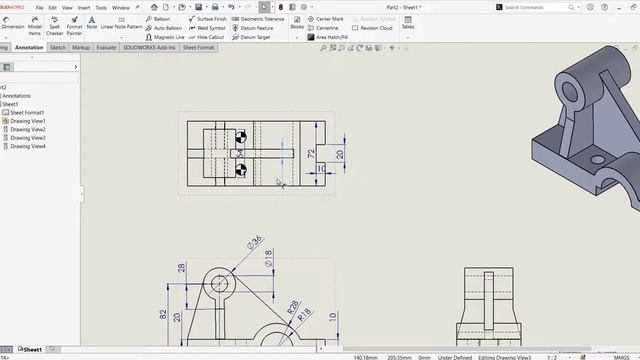Screen dimensions: 640x360
Task: Open the Edit menu
Action: 53,7
